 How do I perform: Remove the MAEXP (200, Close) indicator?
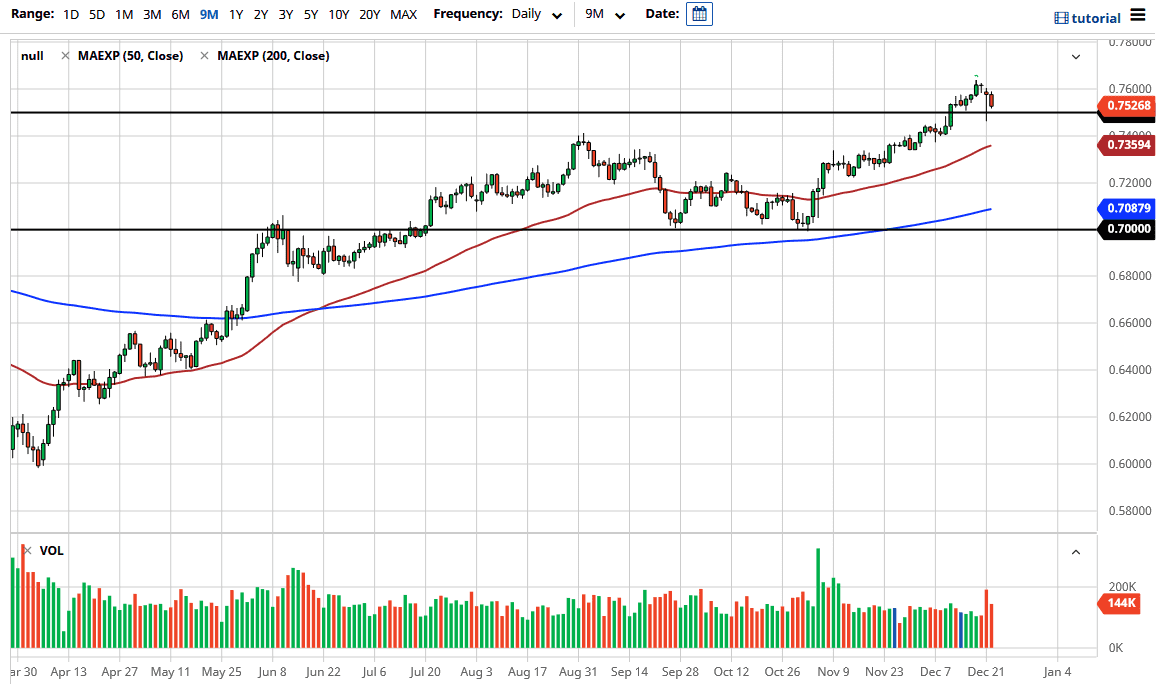pyautogui.click(x=205, y=56)
